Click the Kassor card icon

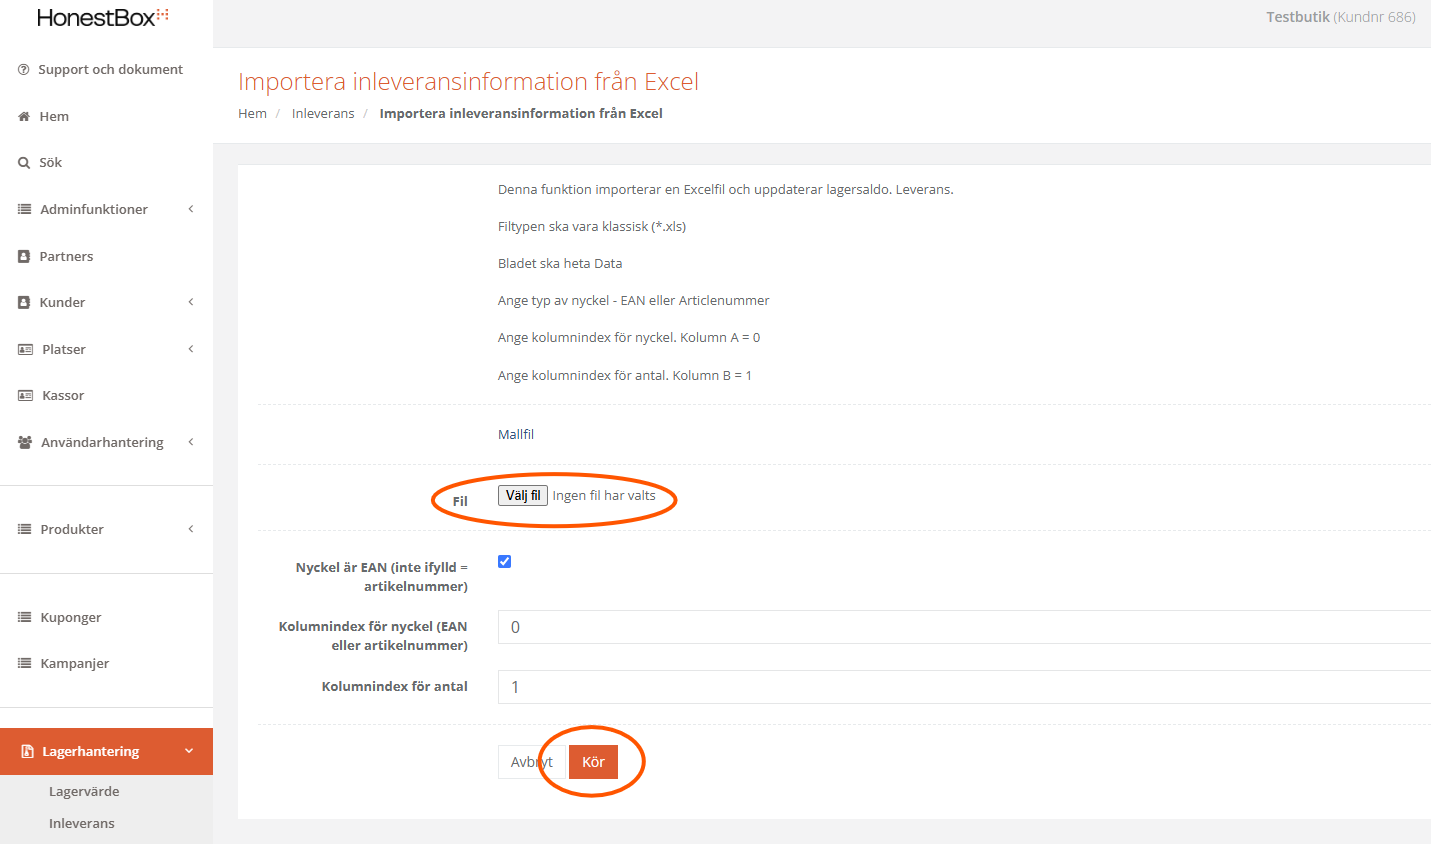26,396
